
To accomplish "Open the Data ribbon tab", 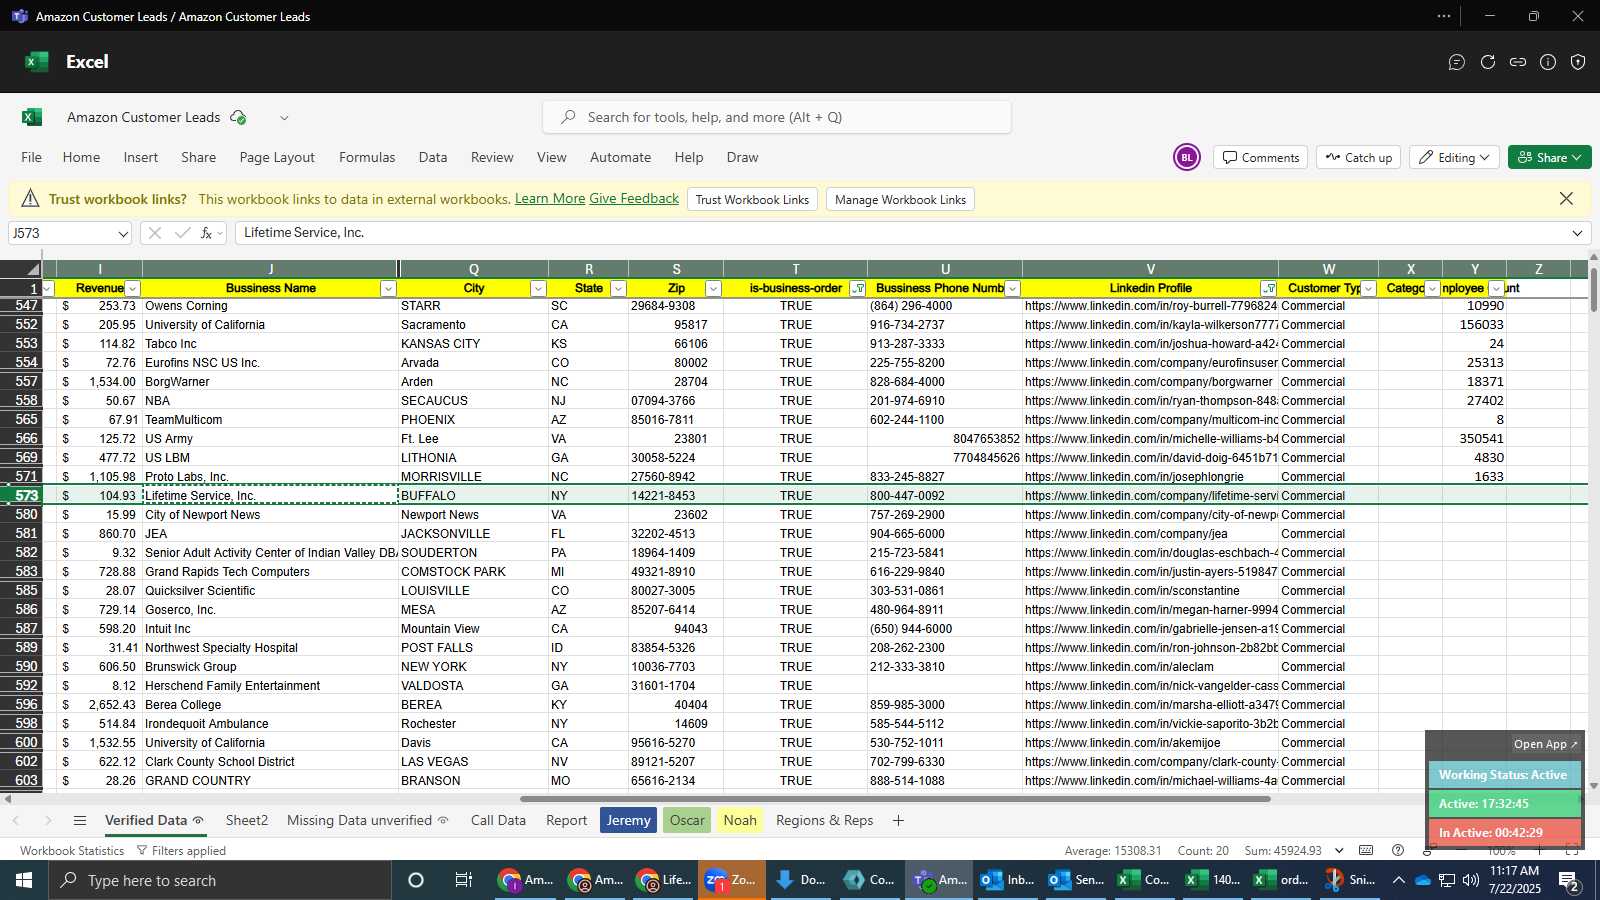I will pos(433,157).
